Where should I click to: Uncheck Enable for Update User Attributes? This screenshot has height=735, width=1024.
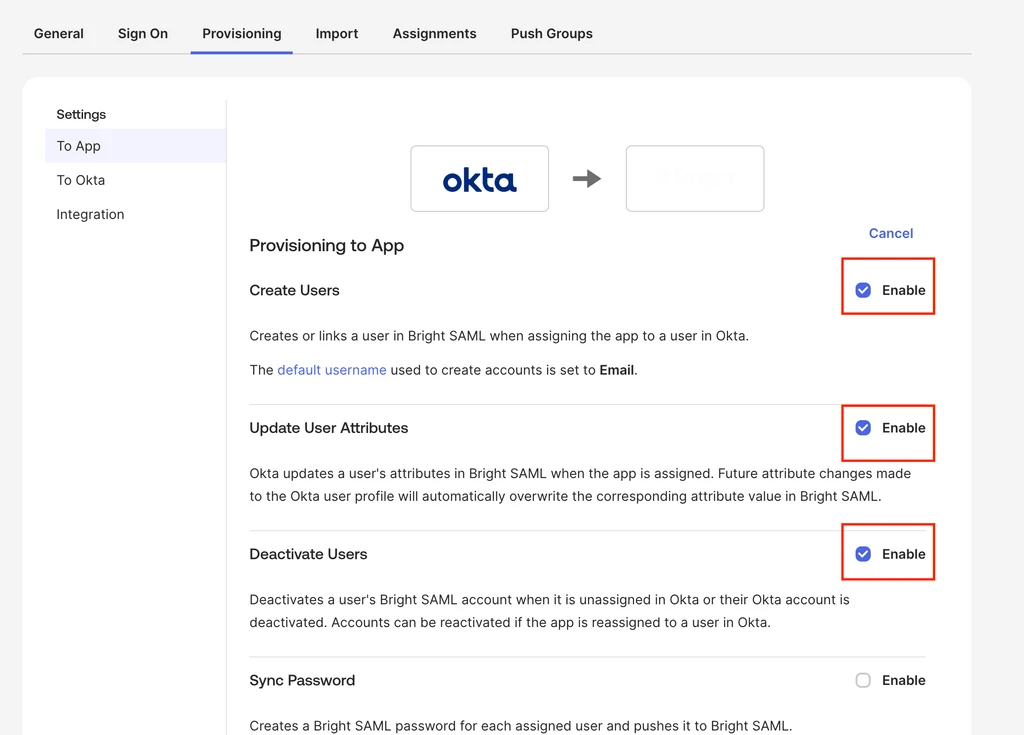click(863, 428)
